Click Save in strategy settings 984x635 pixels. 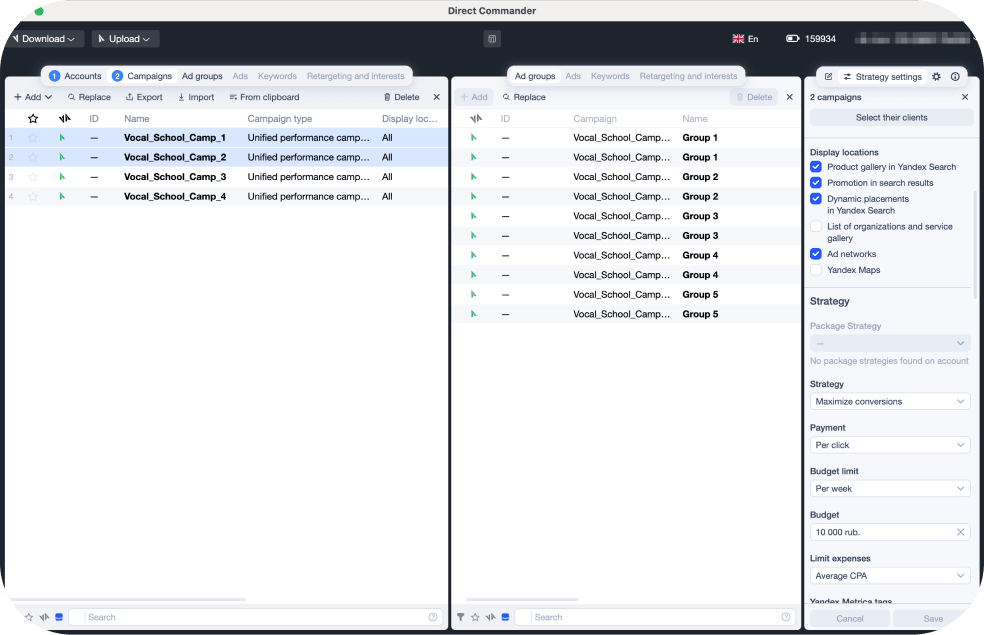click(933, 619)
